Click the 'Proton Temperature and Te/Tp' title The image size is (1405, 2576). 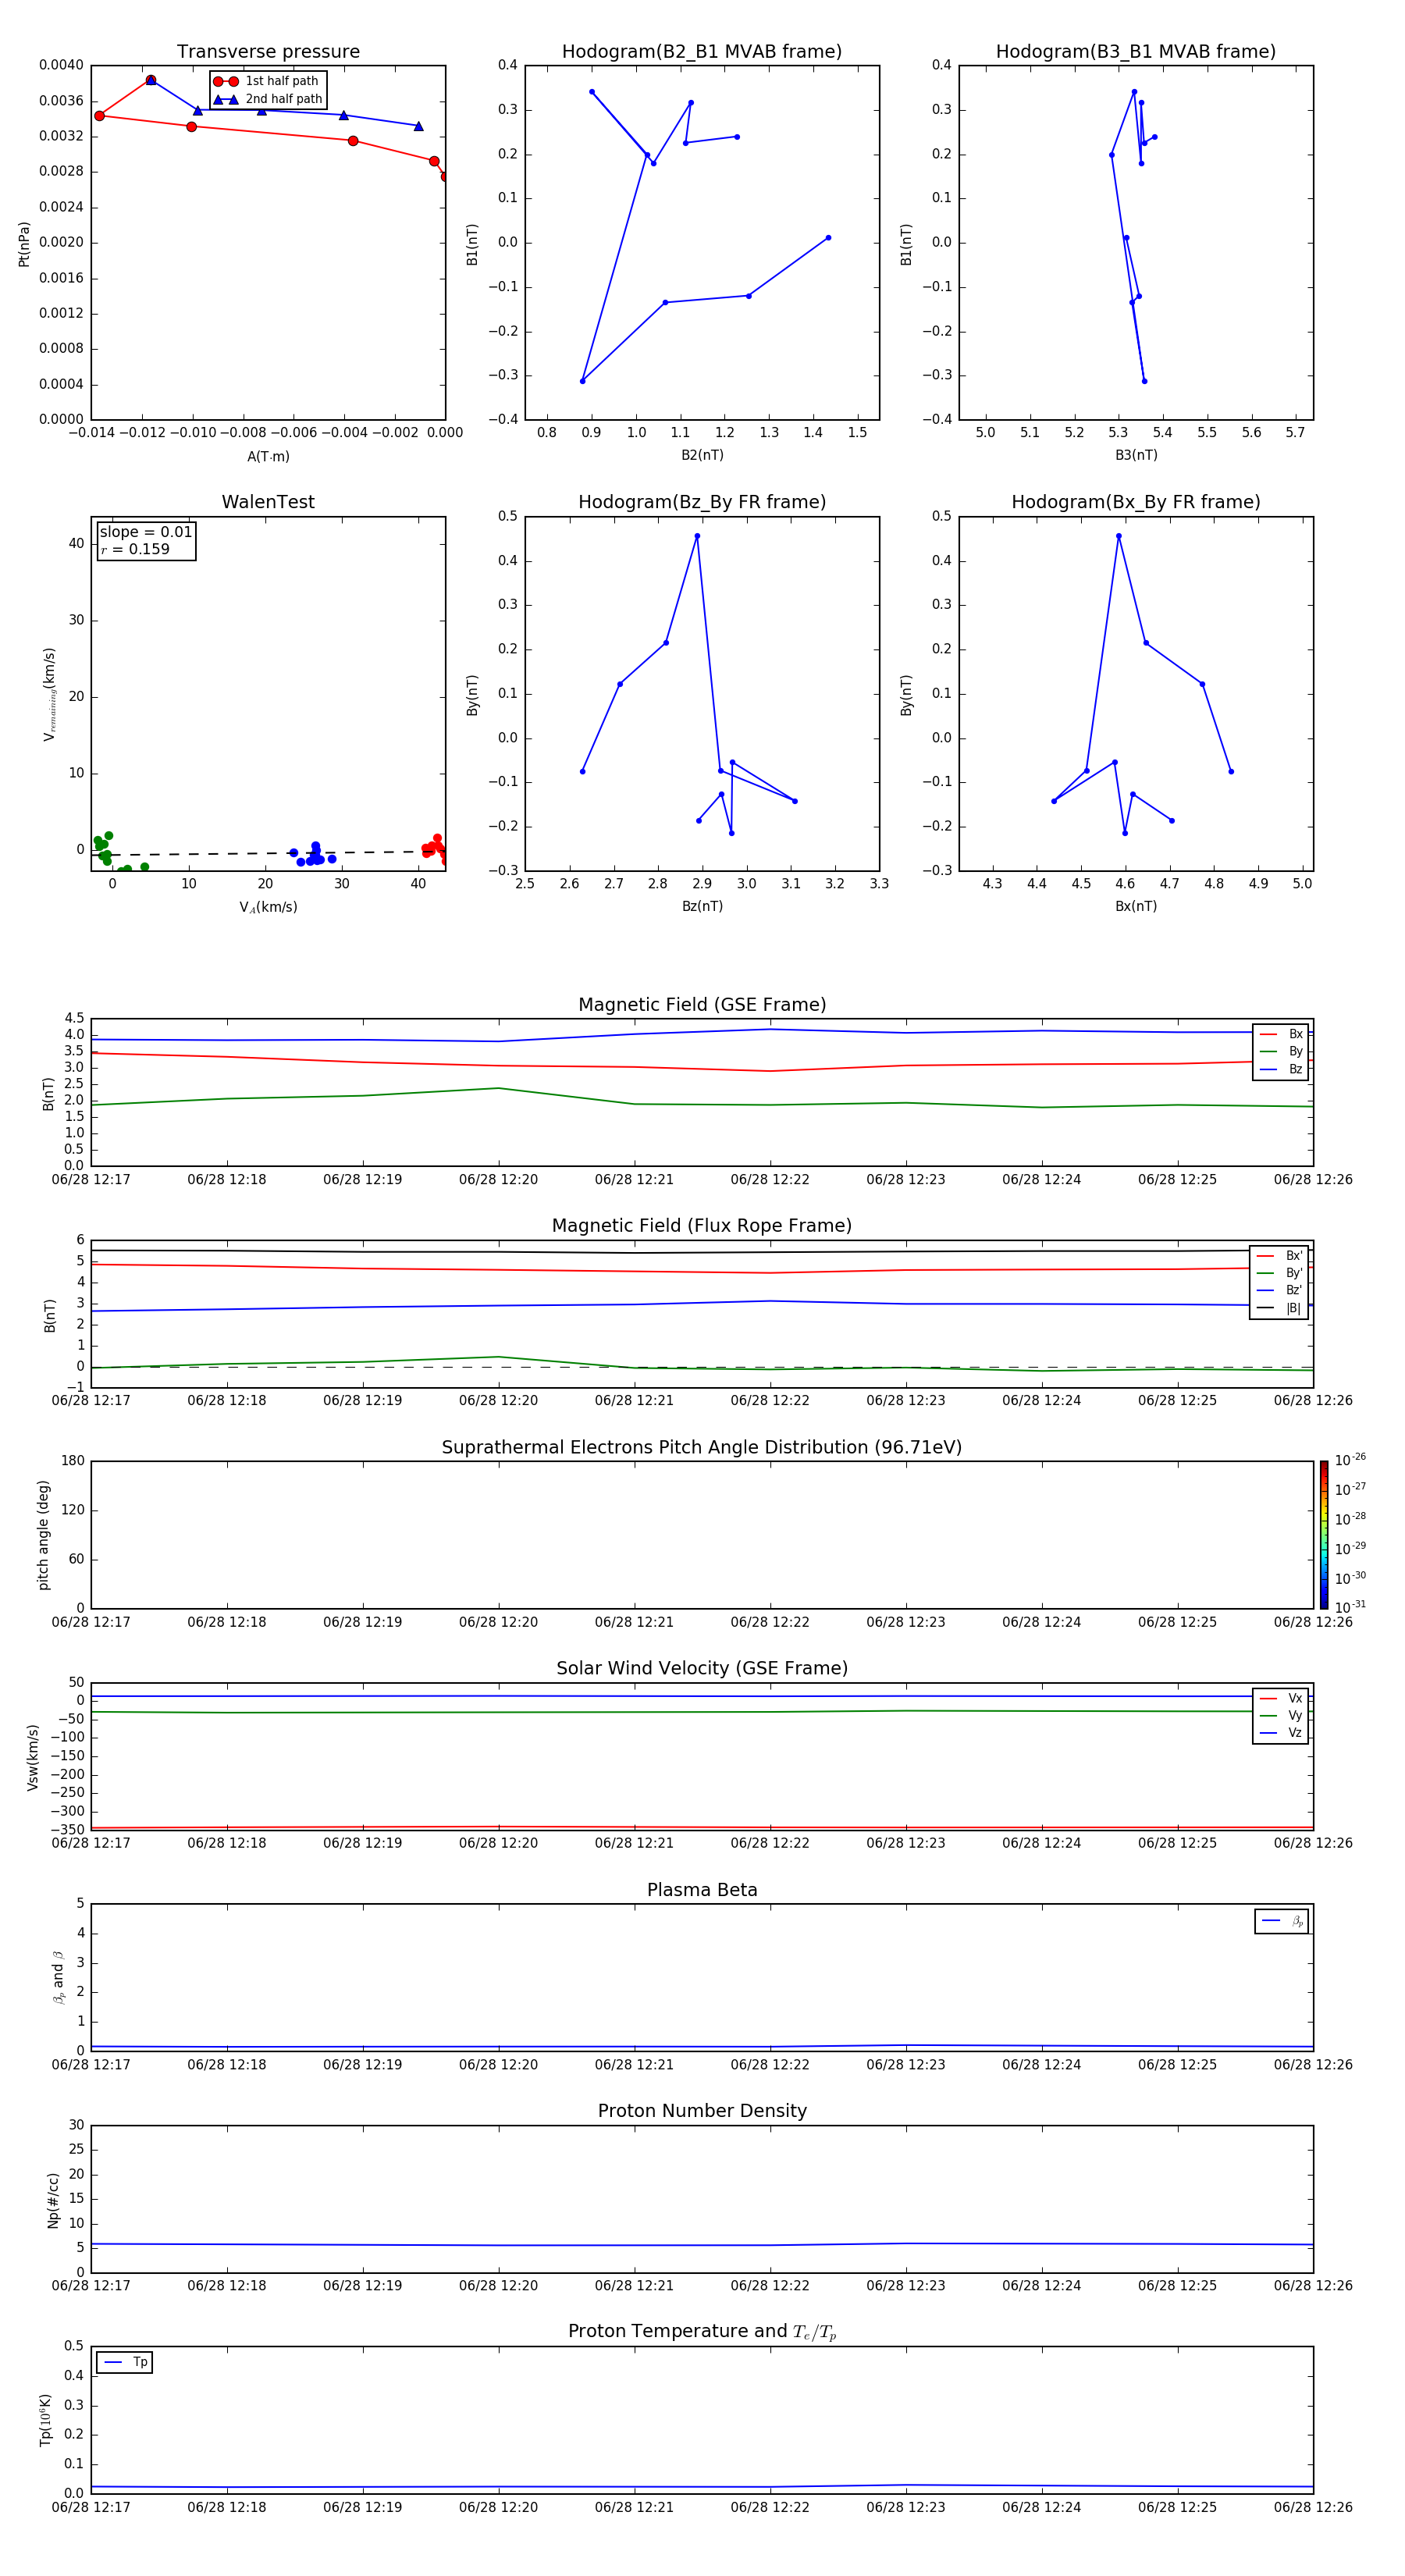[702, 2332]
